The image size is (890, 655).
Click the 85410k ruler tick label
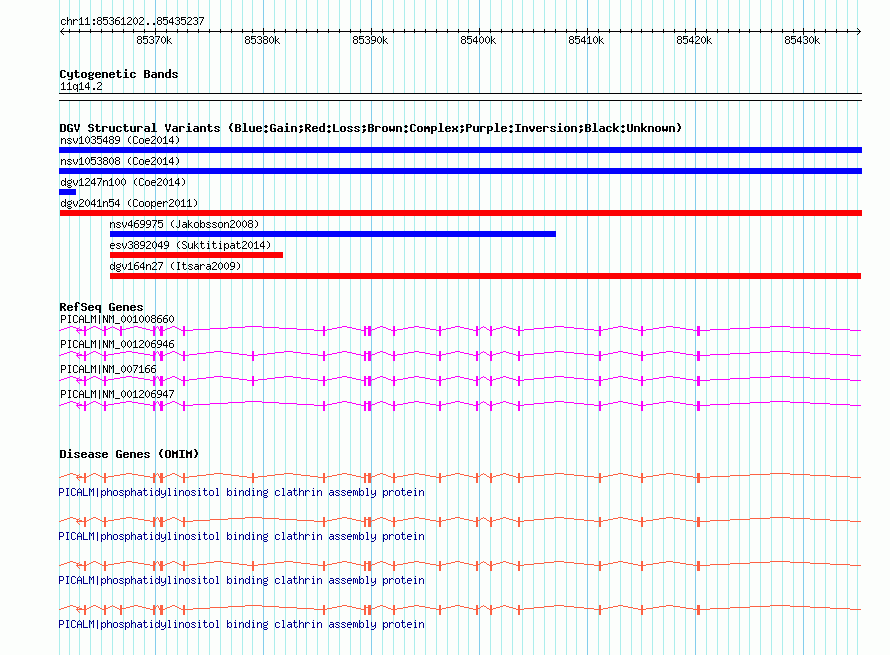coord(586,40)
